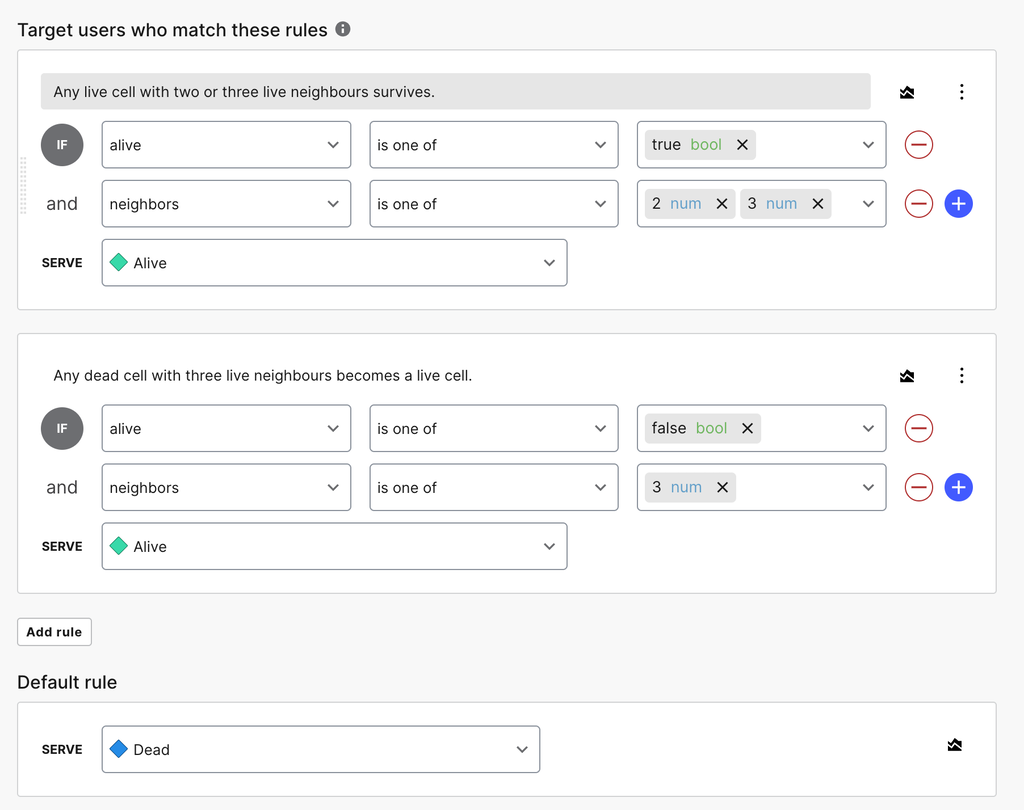1024x810 pixels.
Task: Remove the 'true bool' value chip
Action: (x=742, y=145)
